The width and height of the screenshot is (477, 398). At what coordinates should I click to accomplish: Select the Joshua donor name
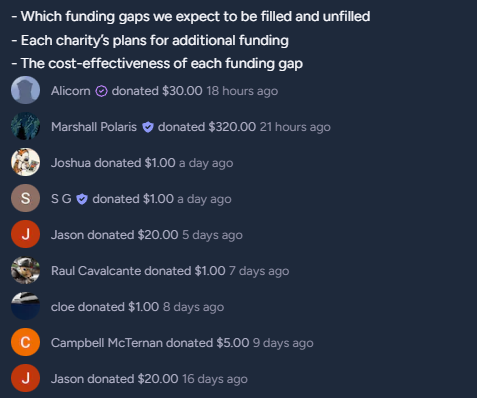71,163
